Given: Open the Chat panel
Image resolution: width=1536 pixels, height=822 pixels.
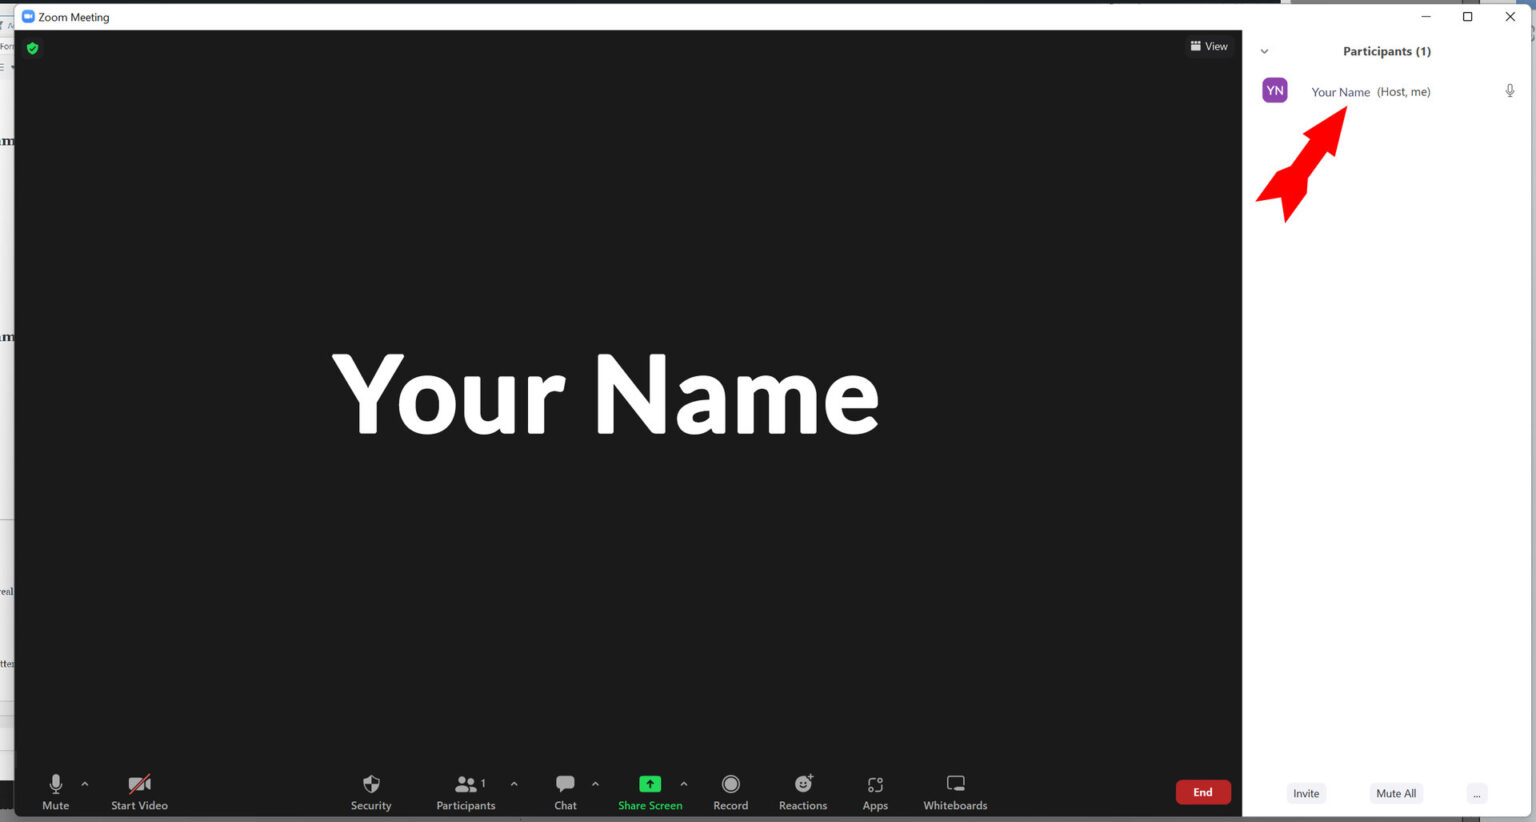Looking at the screenshot, I should tap(565, 791).
